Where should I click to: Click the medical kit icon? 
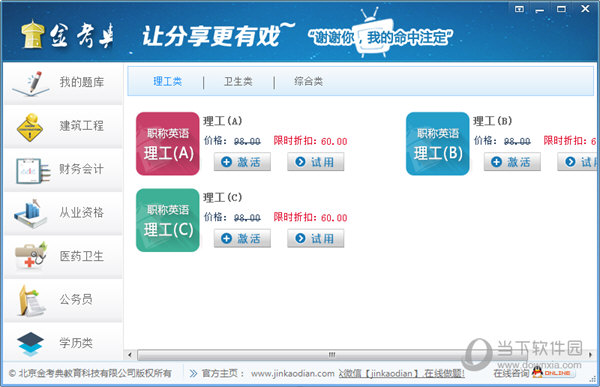31,256
